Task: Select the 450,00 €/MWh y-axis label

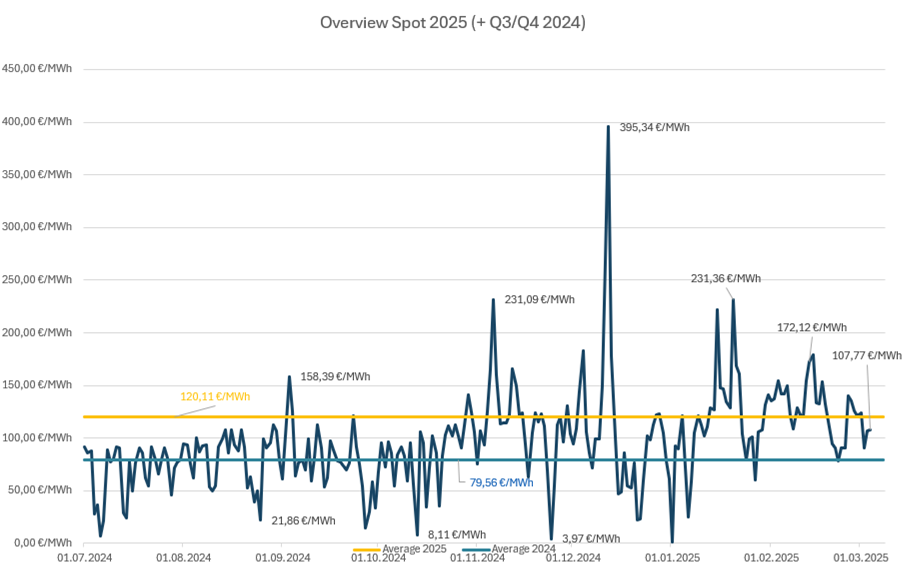Action: click(x=37, y=69)
